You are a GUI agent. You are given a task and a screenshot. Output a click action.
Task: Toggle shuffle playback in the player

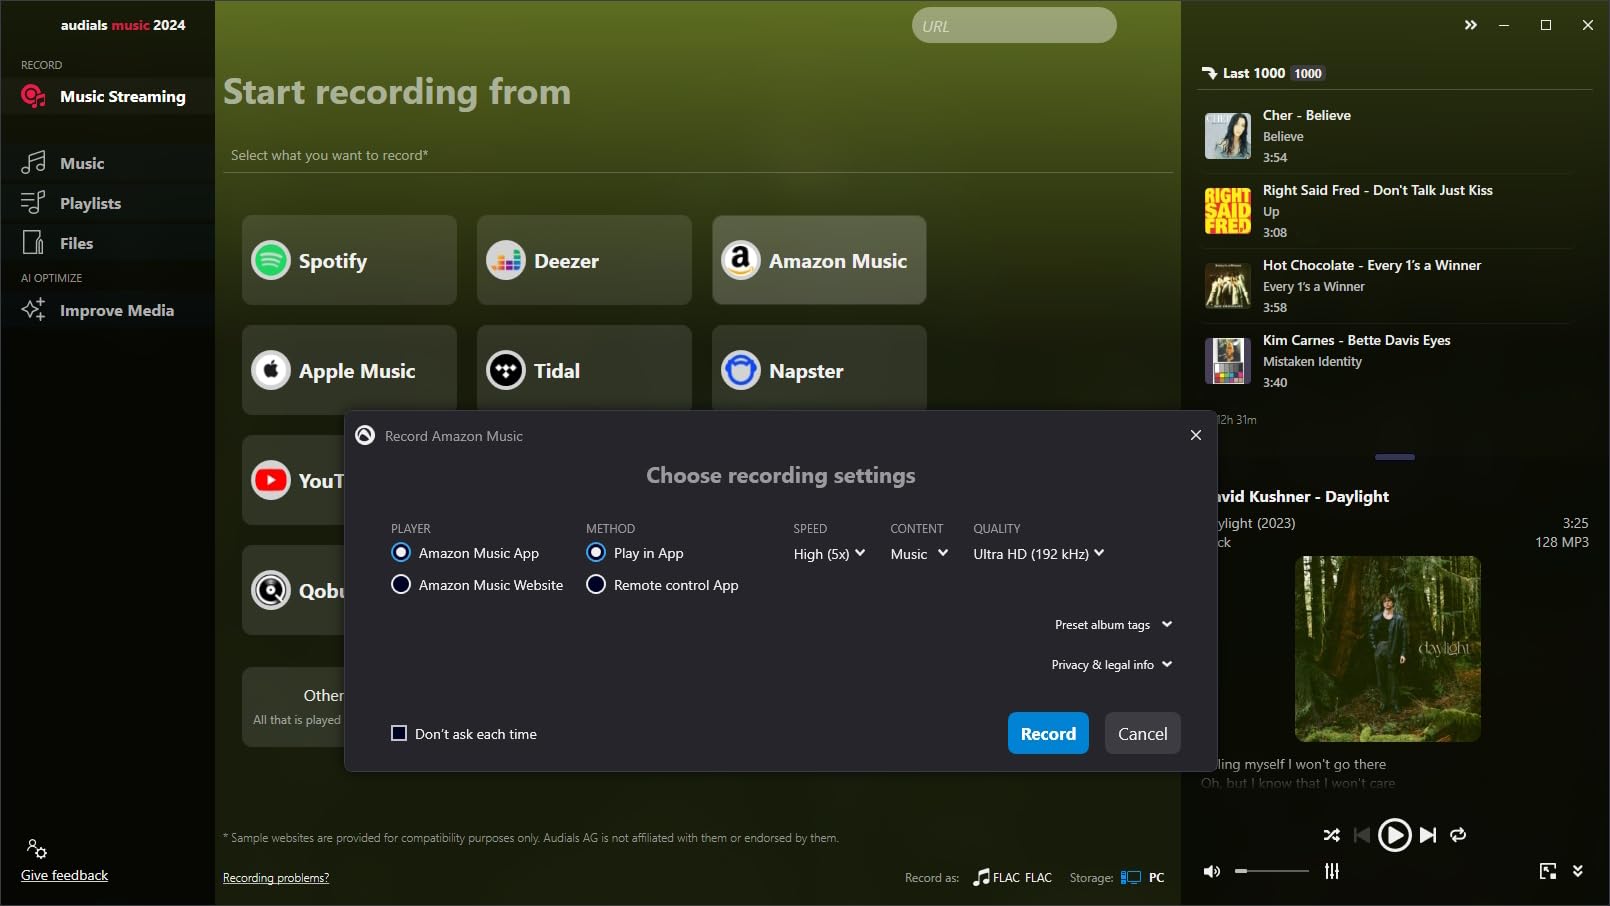1331,835
